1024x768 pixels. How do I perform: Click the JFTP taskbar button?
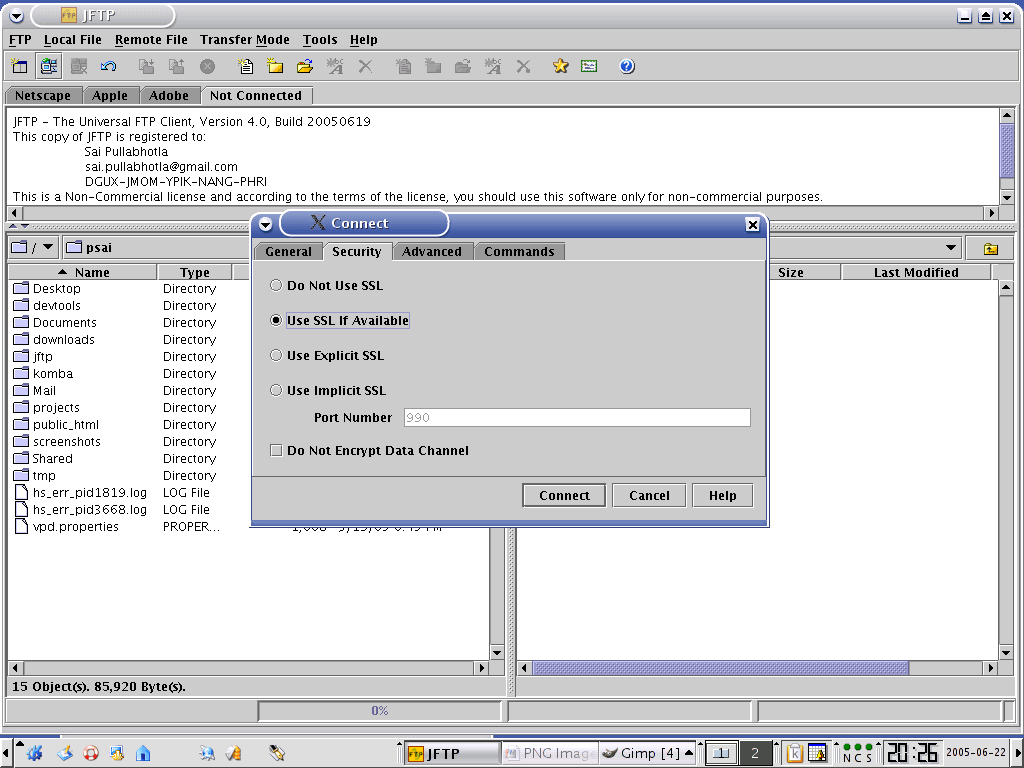pyautogui.click(x=452, y=754)
